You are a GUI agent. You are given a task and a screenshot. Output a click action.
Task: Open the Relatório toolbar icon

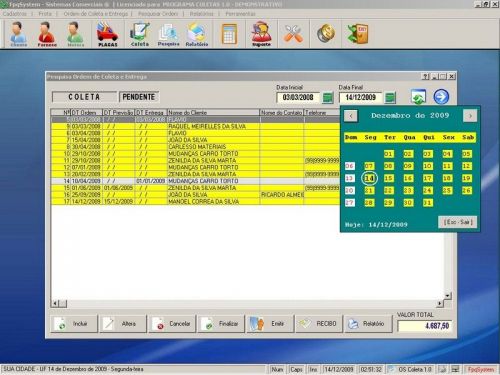(x=197, y=34)
